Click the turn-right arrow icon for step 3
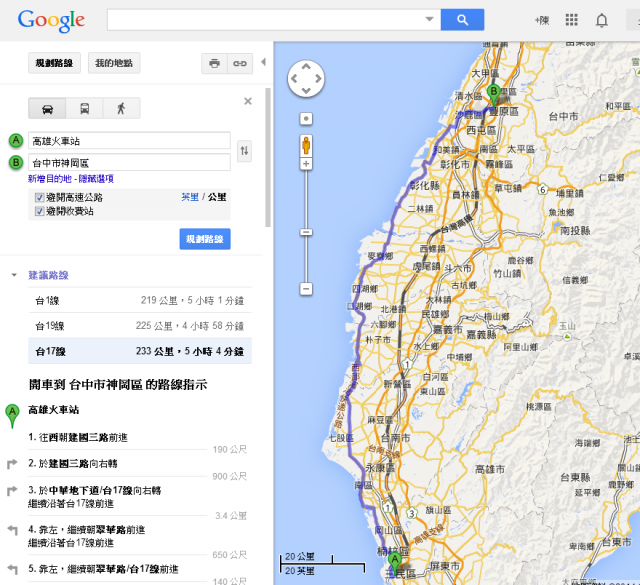 13,491
